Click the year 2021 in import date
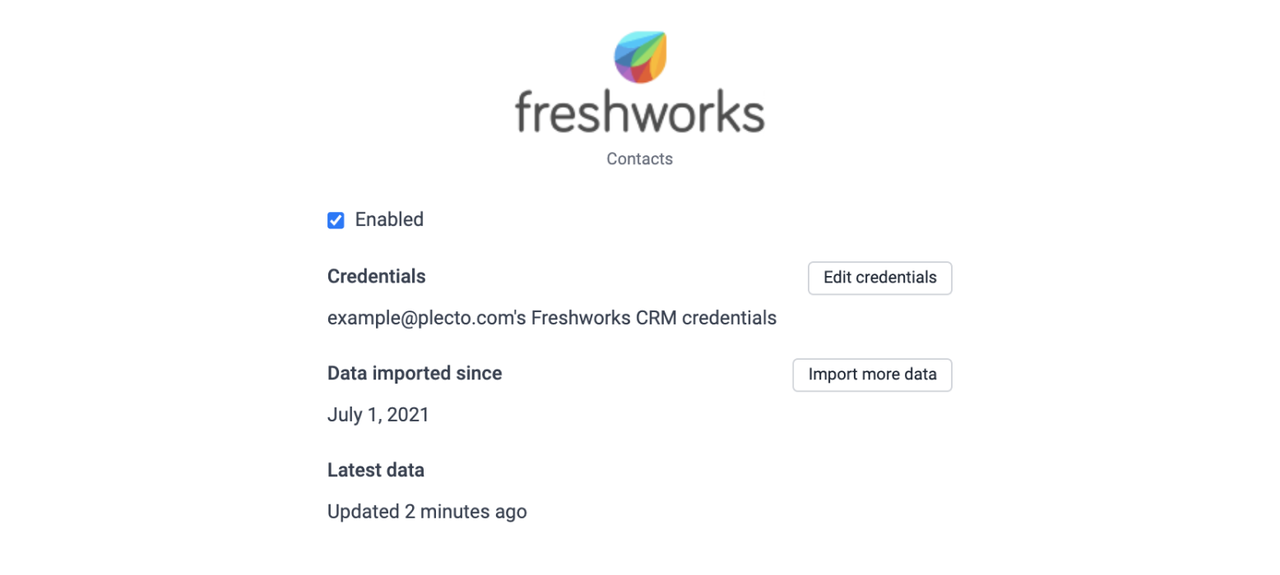 (x=408, y=415)
